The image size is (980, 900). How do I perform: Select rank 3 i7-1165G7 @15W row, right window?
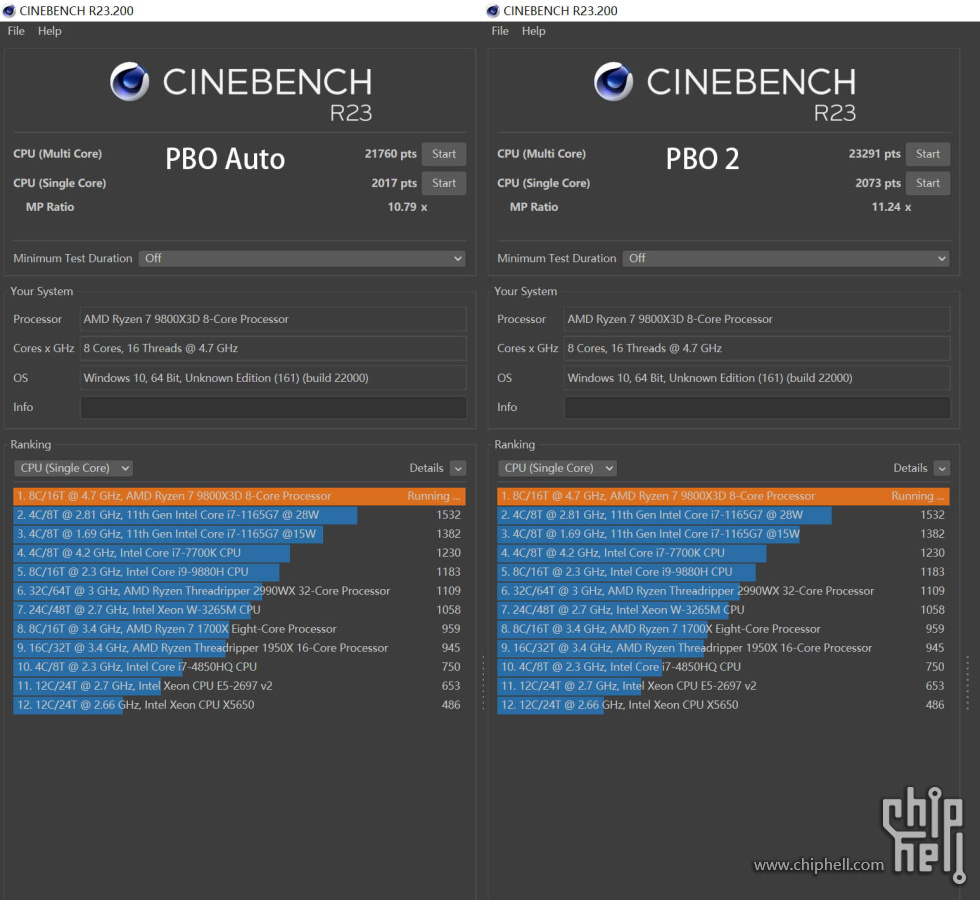tap(723, 534)
